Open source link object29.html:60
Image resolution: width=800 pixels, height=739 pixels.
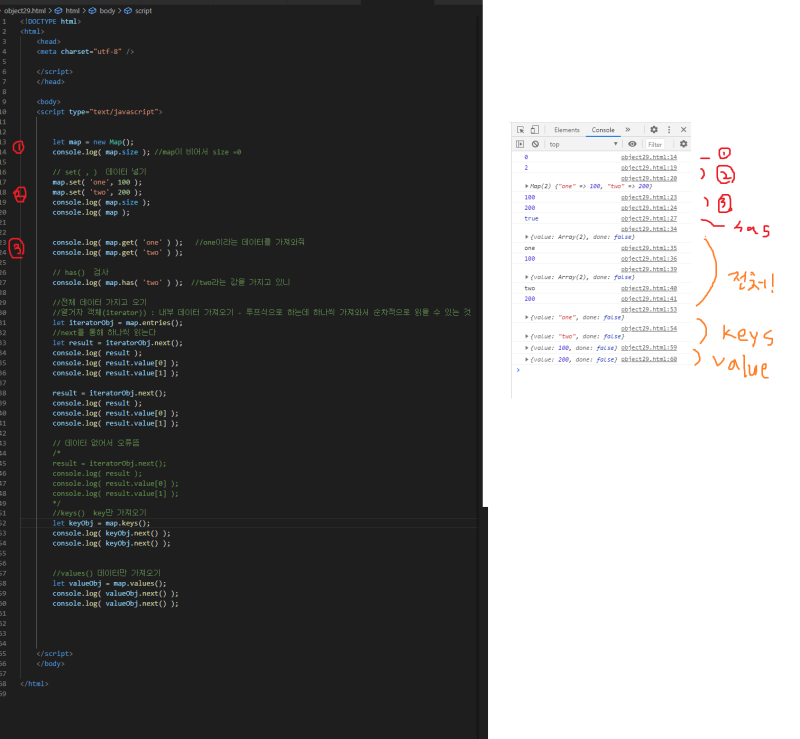648,359
